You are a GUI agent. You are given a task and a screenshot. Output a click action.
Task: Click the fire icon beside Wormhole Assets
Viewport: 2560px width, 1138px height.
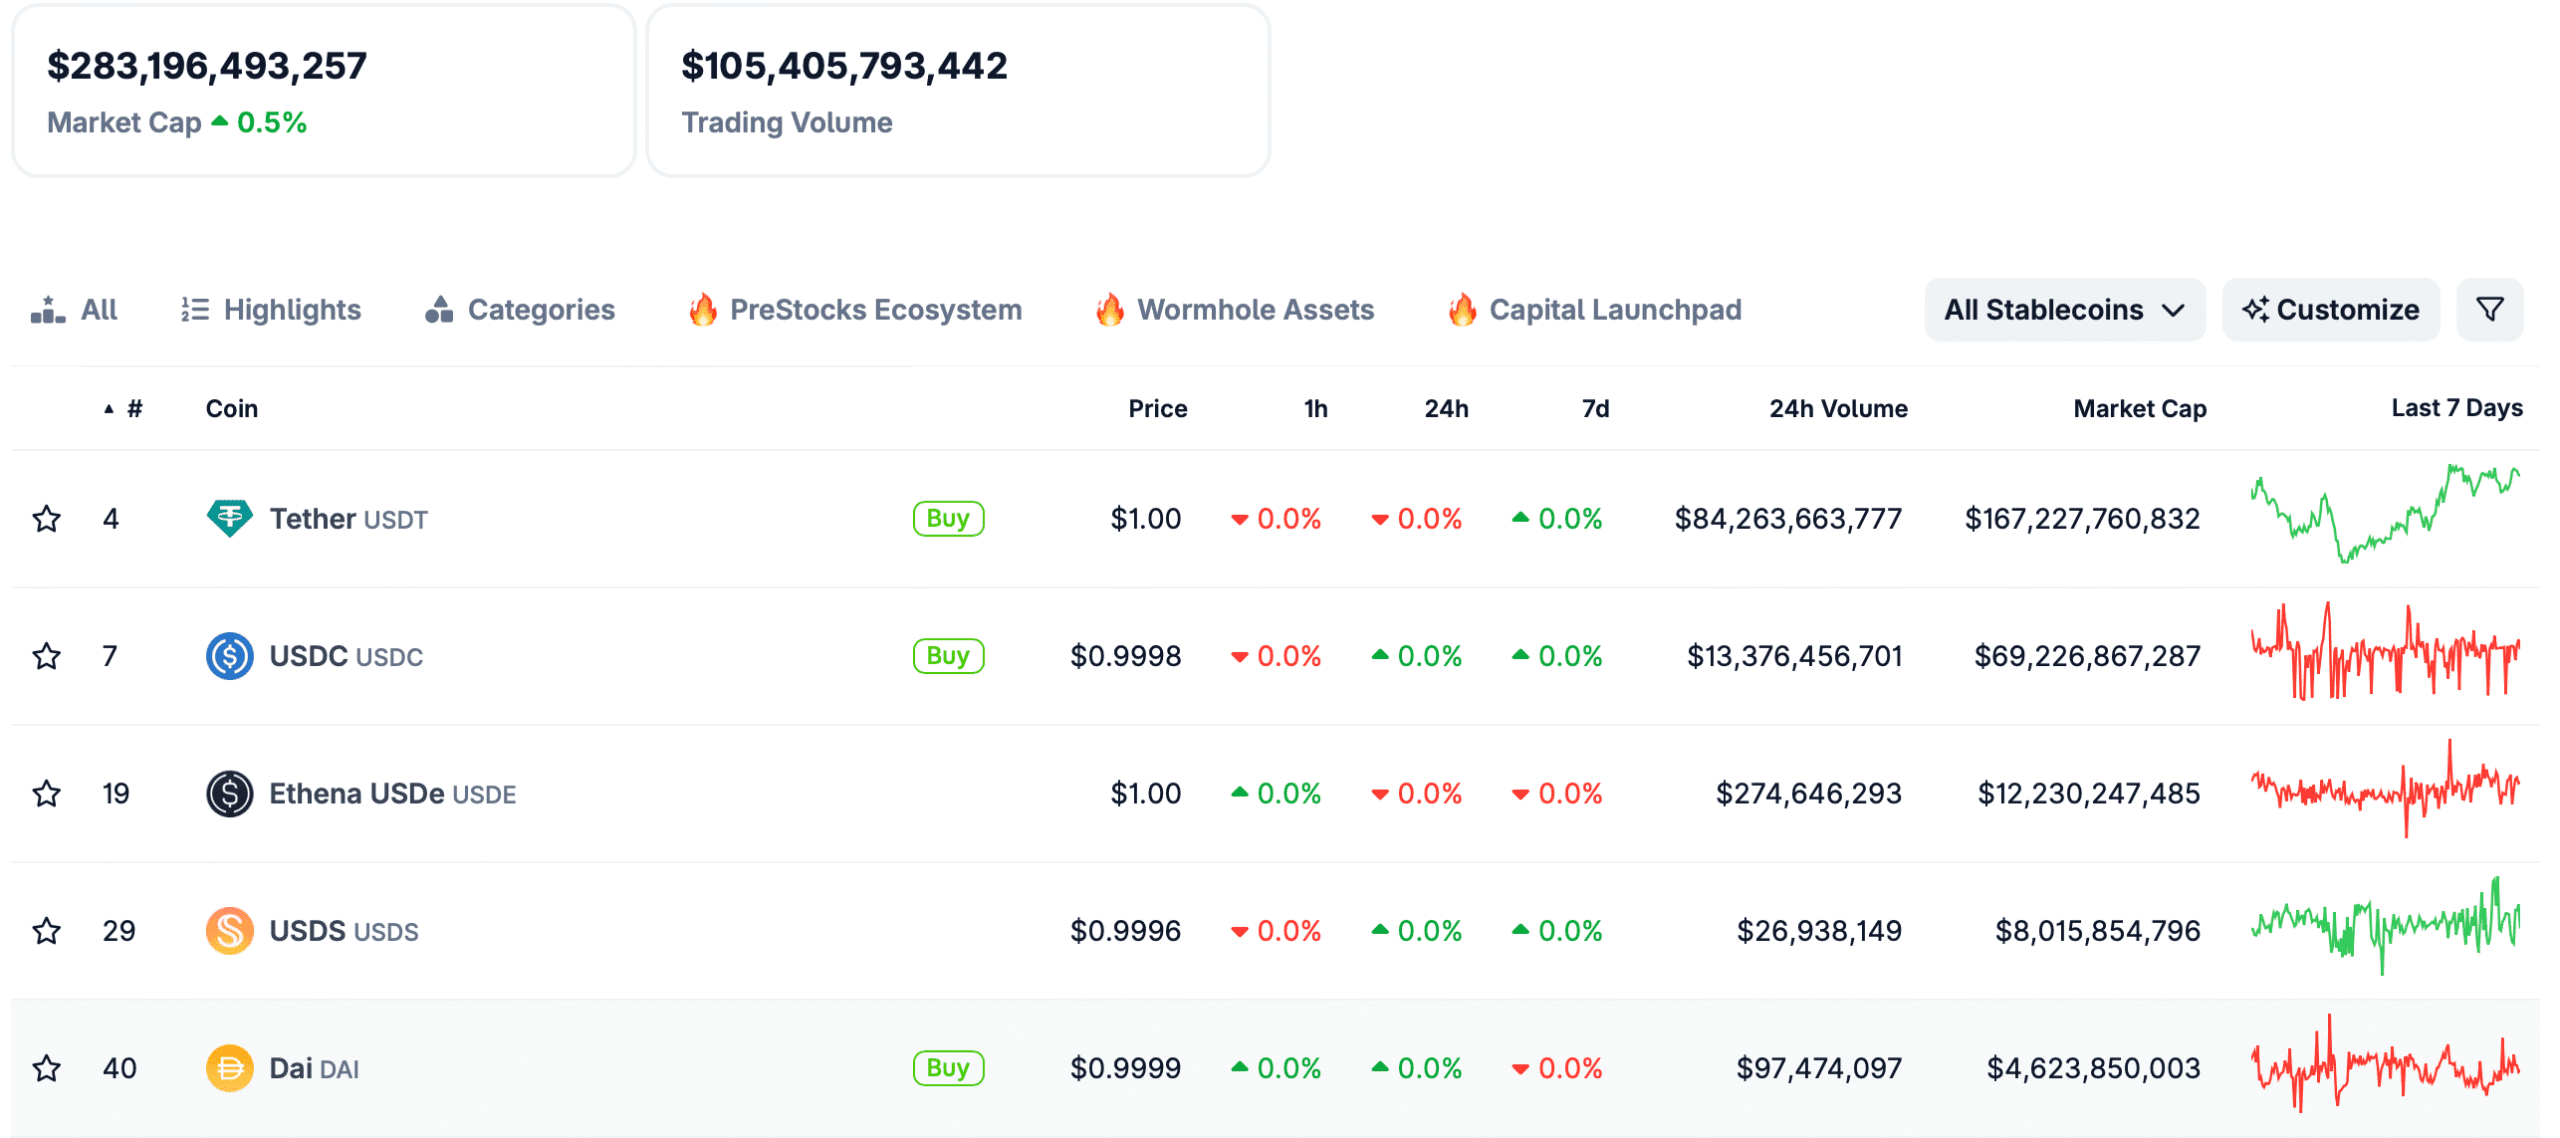(x=1110, y=309)
